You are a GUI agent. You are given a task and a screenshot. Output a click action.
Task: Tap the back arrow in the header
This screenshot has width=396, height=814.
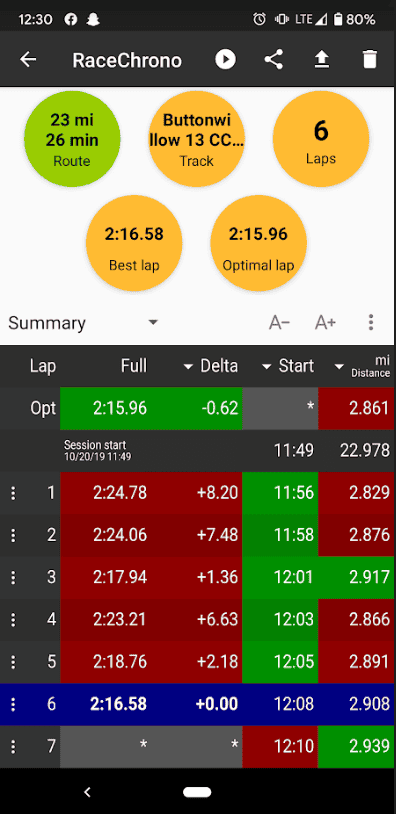pyautogui.click(x=28, y=60)
